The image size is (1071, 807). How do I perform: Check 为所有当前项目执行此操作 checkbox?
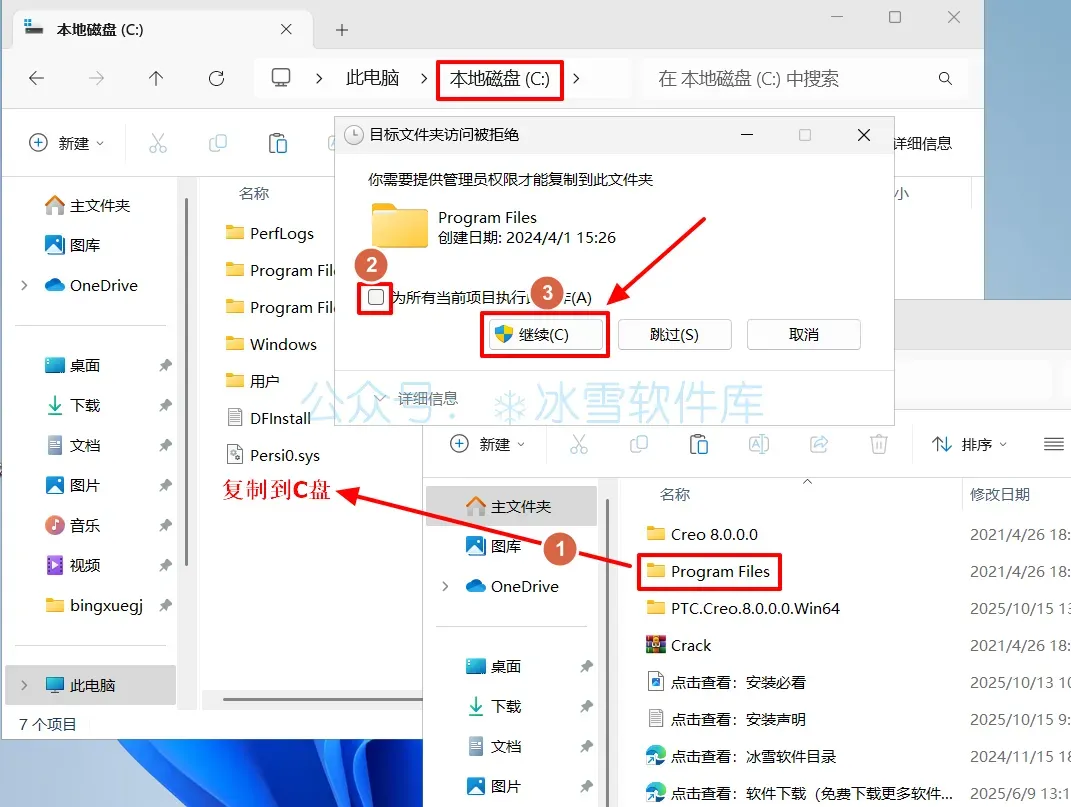point(376,297)
